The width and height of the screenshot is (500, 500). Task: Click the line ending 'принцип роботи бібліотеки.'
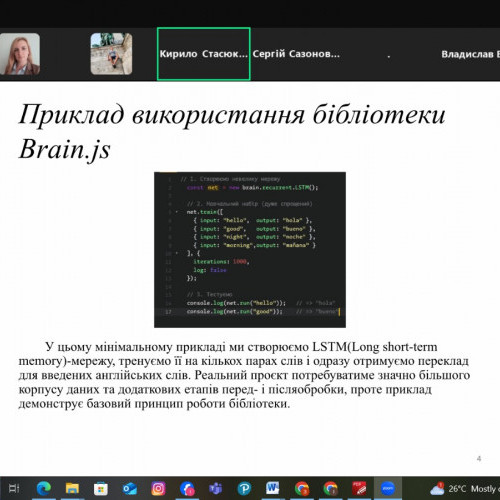(154, 404)
